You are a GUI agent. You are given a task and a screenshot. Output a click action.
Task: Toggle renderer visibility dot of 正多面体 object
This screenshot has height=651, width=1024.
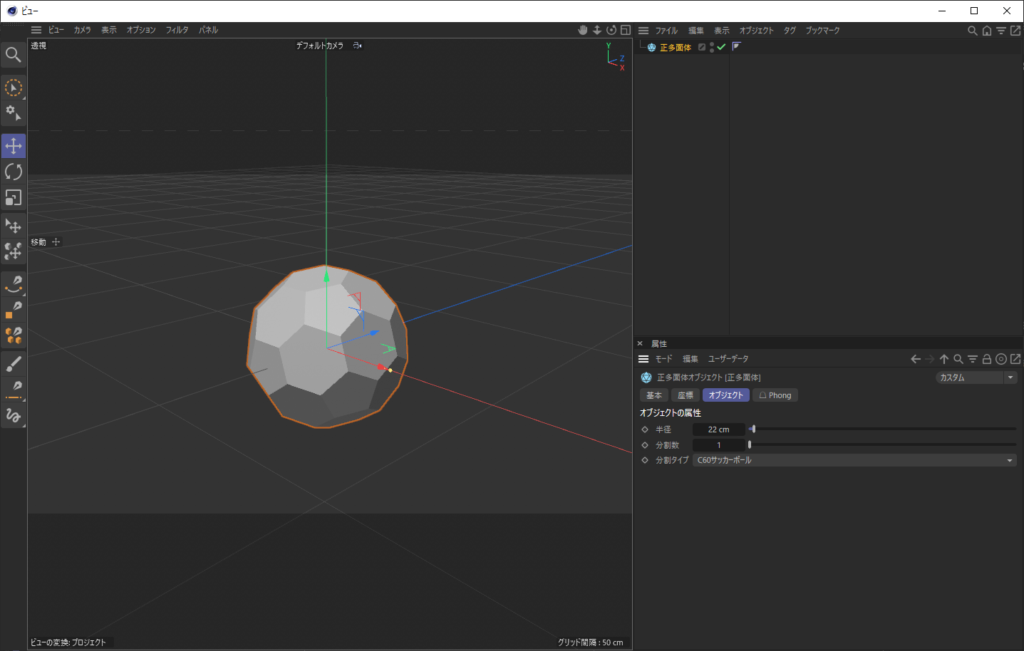click(712, 51)
